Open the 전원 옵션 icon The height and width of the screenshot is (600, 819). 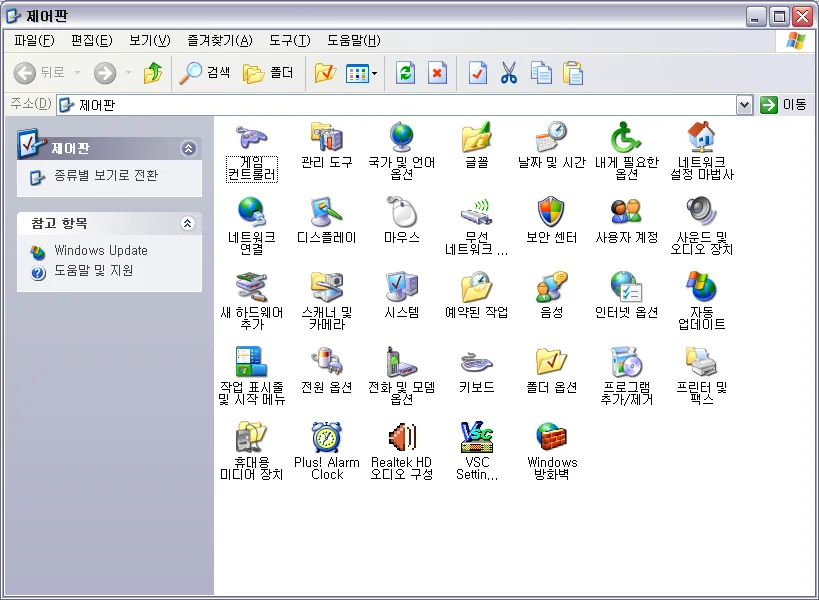point(327,362)
